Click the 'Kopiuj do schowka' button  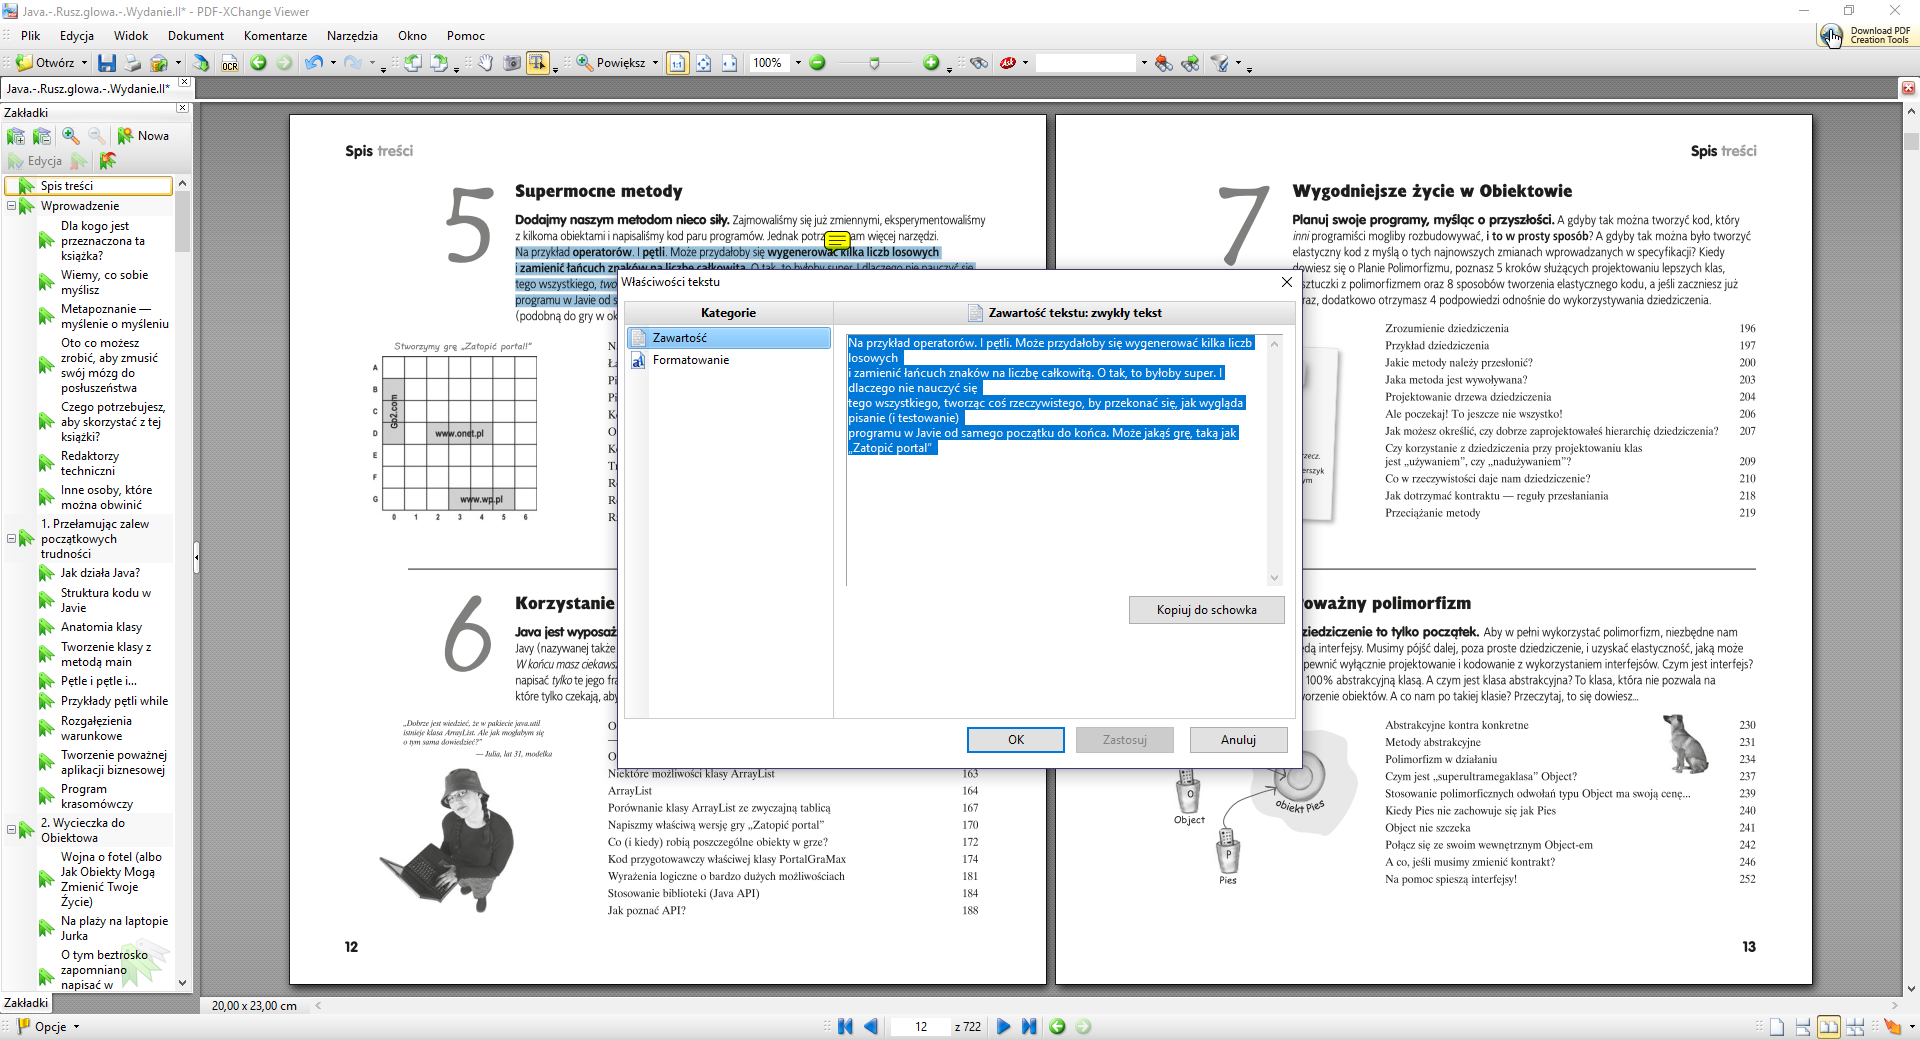click(x=1206, y=610)
